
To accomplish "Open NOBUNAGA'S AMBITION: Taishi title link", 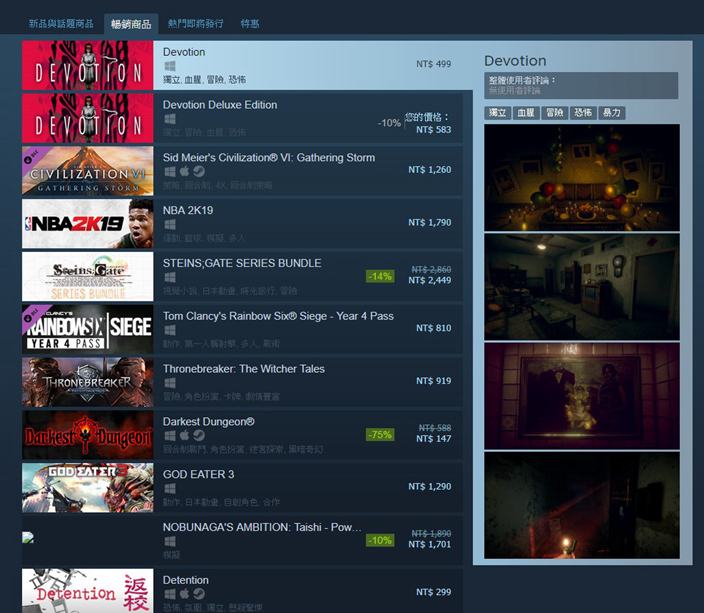I will click(x=262, y=527).
